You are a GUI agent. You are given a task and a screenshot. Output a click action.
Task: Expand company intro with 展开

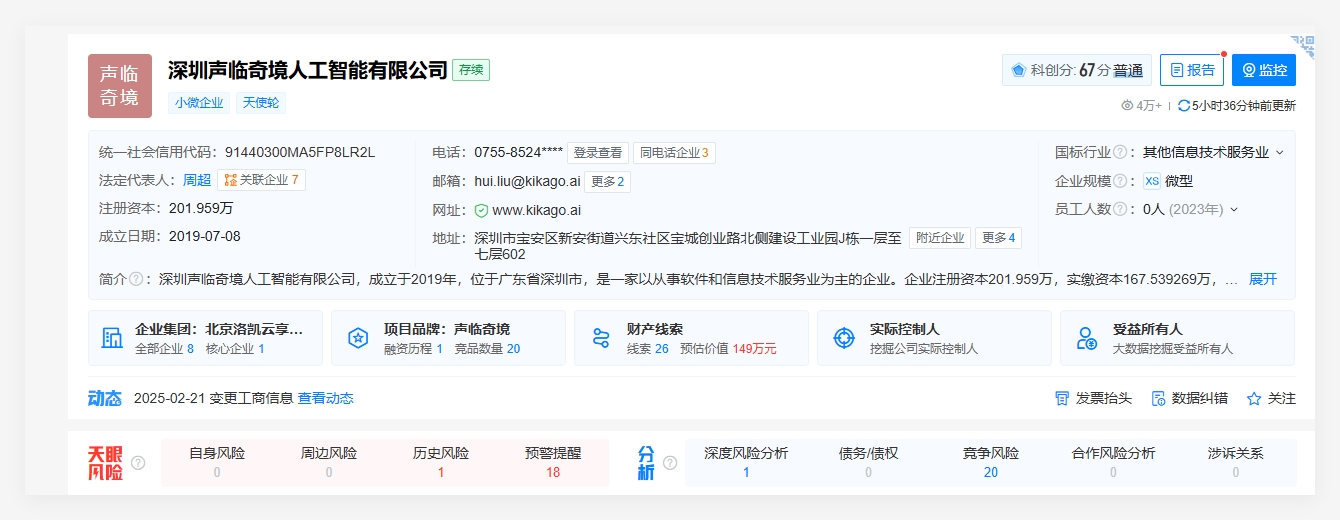tap(1262, 279)
